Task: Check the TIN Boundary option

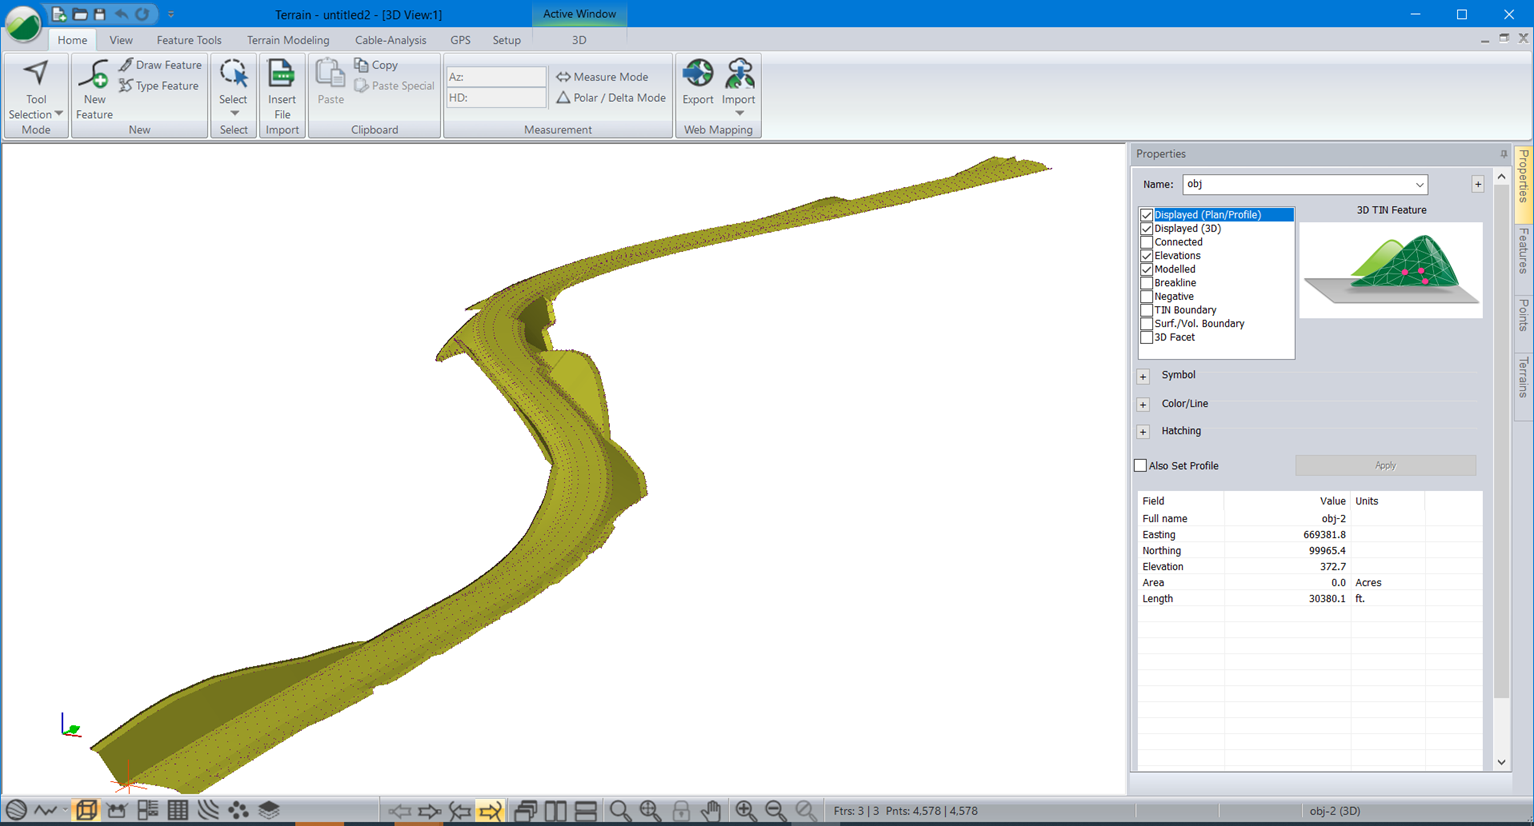Action: 1147,310
